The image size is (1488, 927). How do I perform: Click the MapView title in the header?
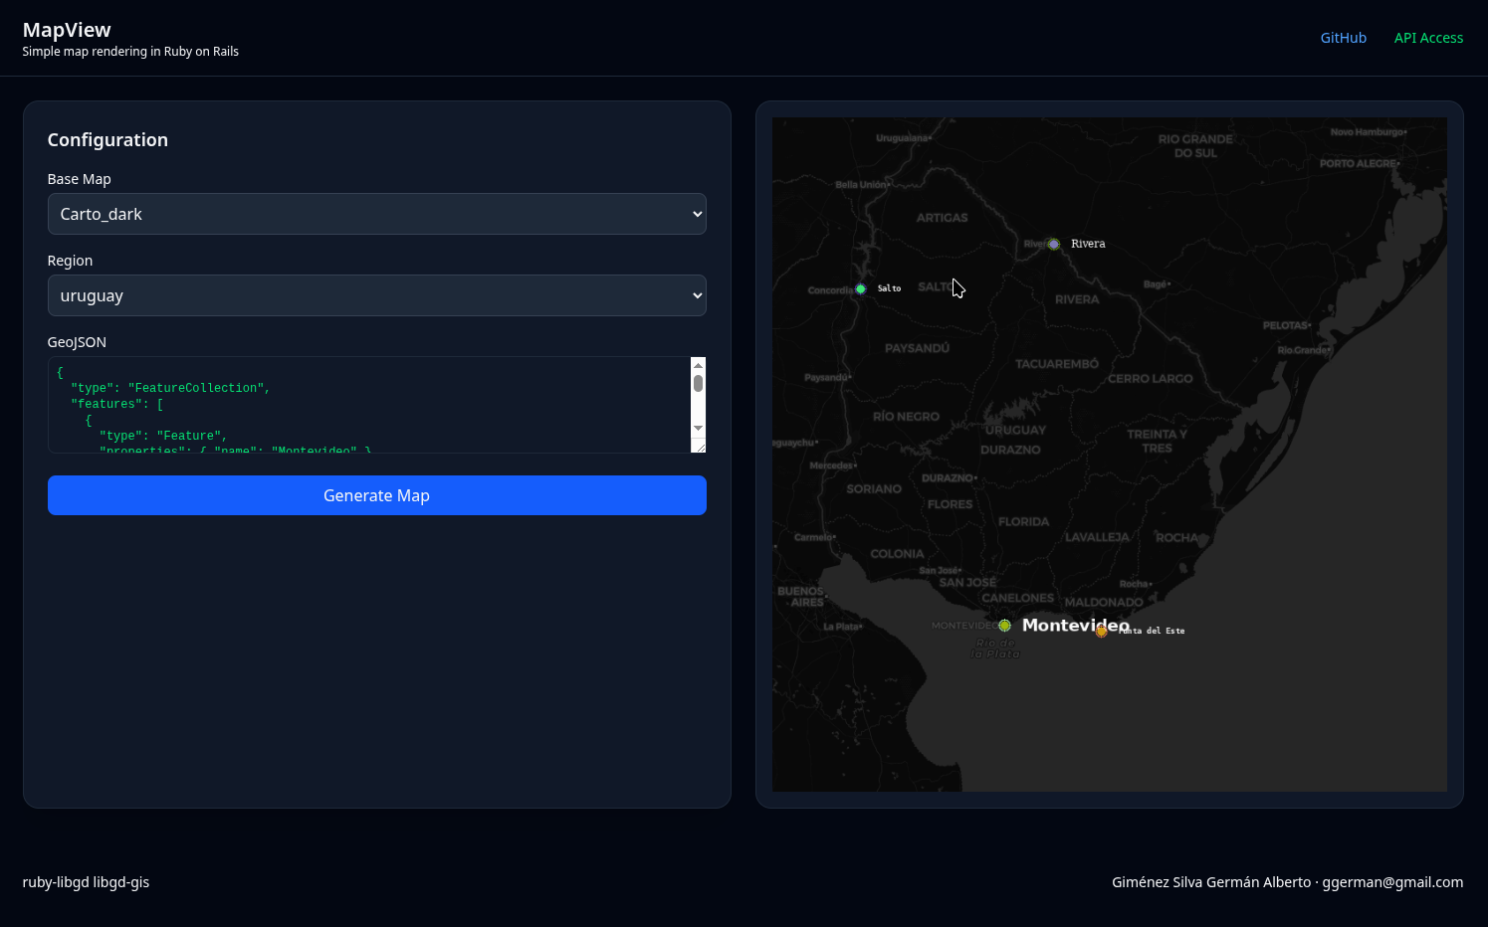pyautogui.click(x=67, y=30)
